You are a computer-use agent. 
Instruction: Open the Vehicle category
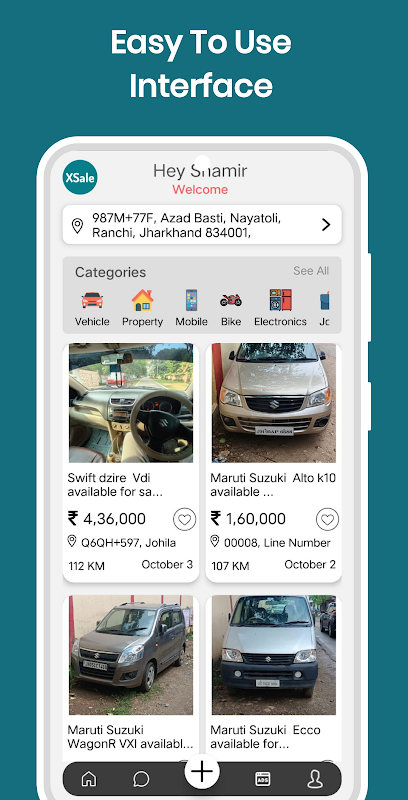(x=92, y=308)
